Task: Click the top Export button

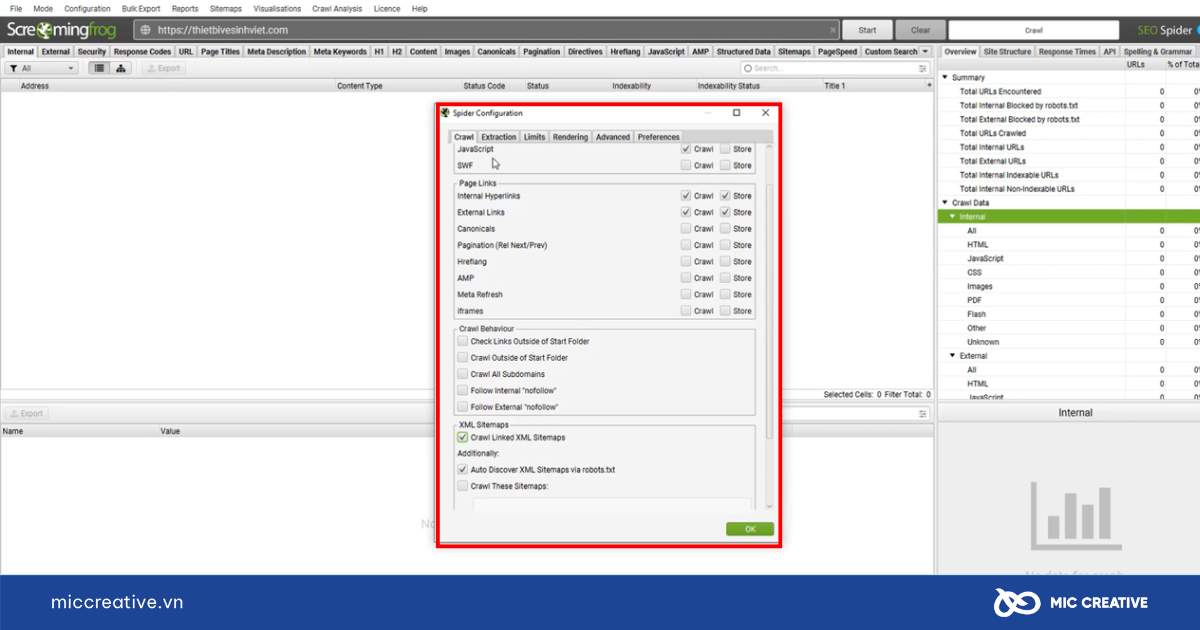Action: [163, 68]
